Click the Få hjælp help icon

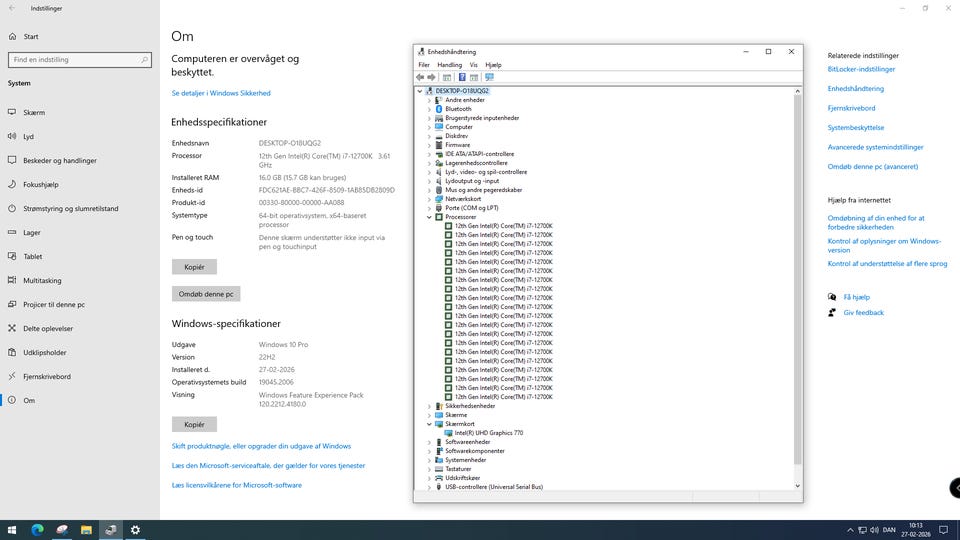[832, 297]
